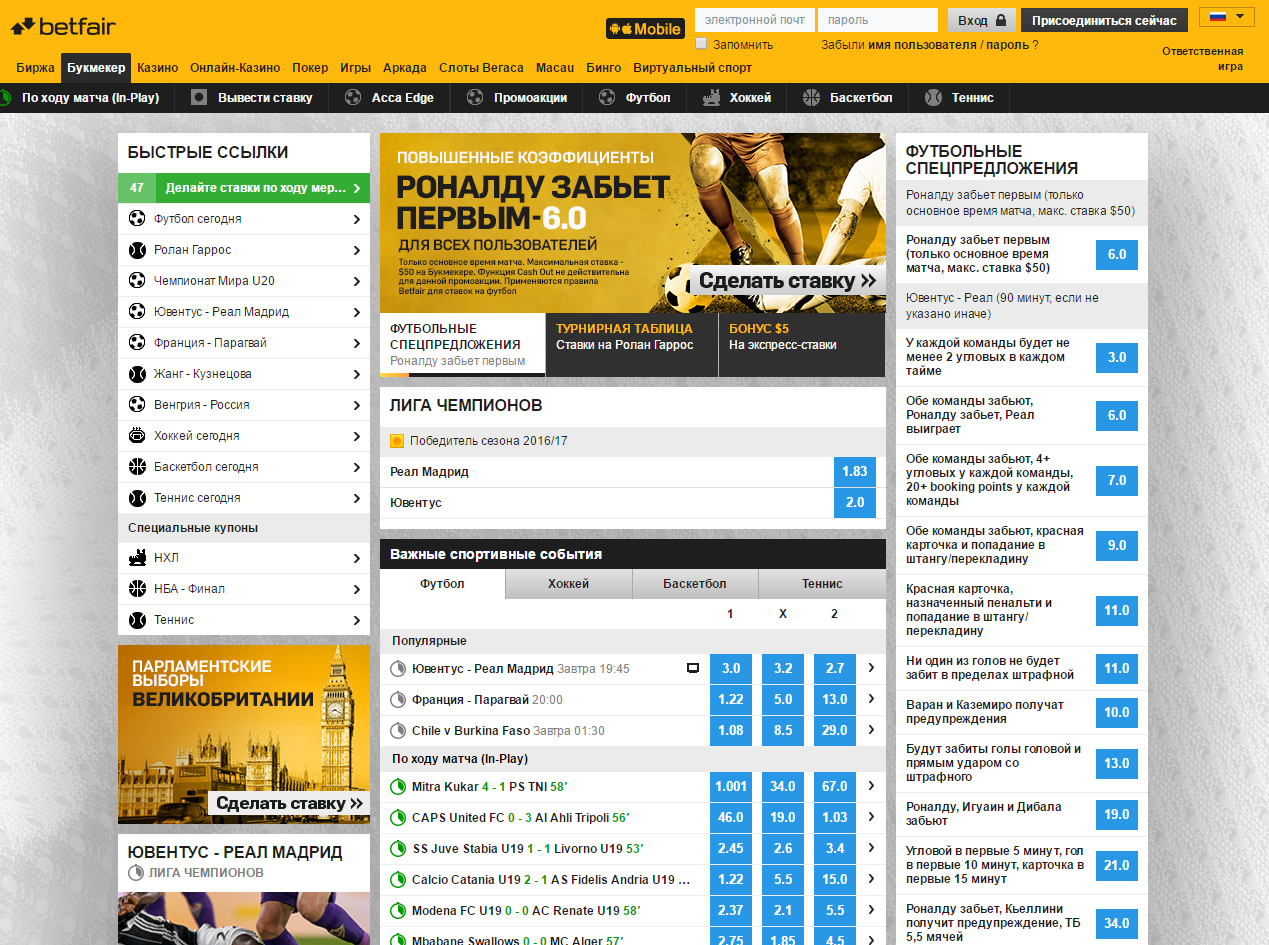The width and height of the screenshot is (1269, 945).
Task: Open the Слоты Вегаса menu item
Action: tap(481, 68)
